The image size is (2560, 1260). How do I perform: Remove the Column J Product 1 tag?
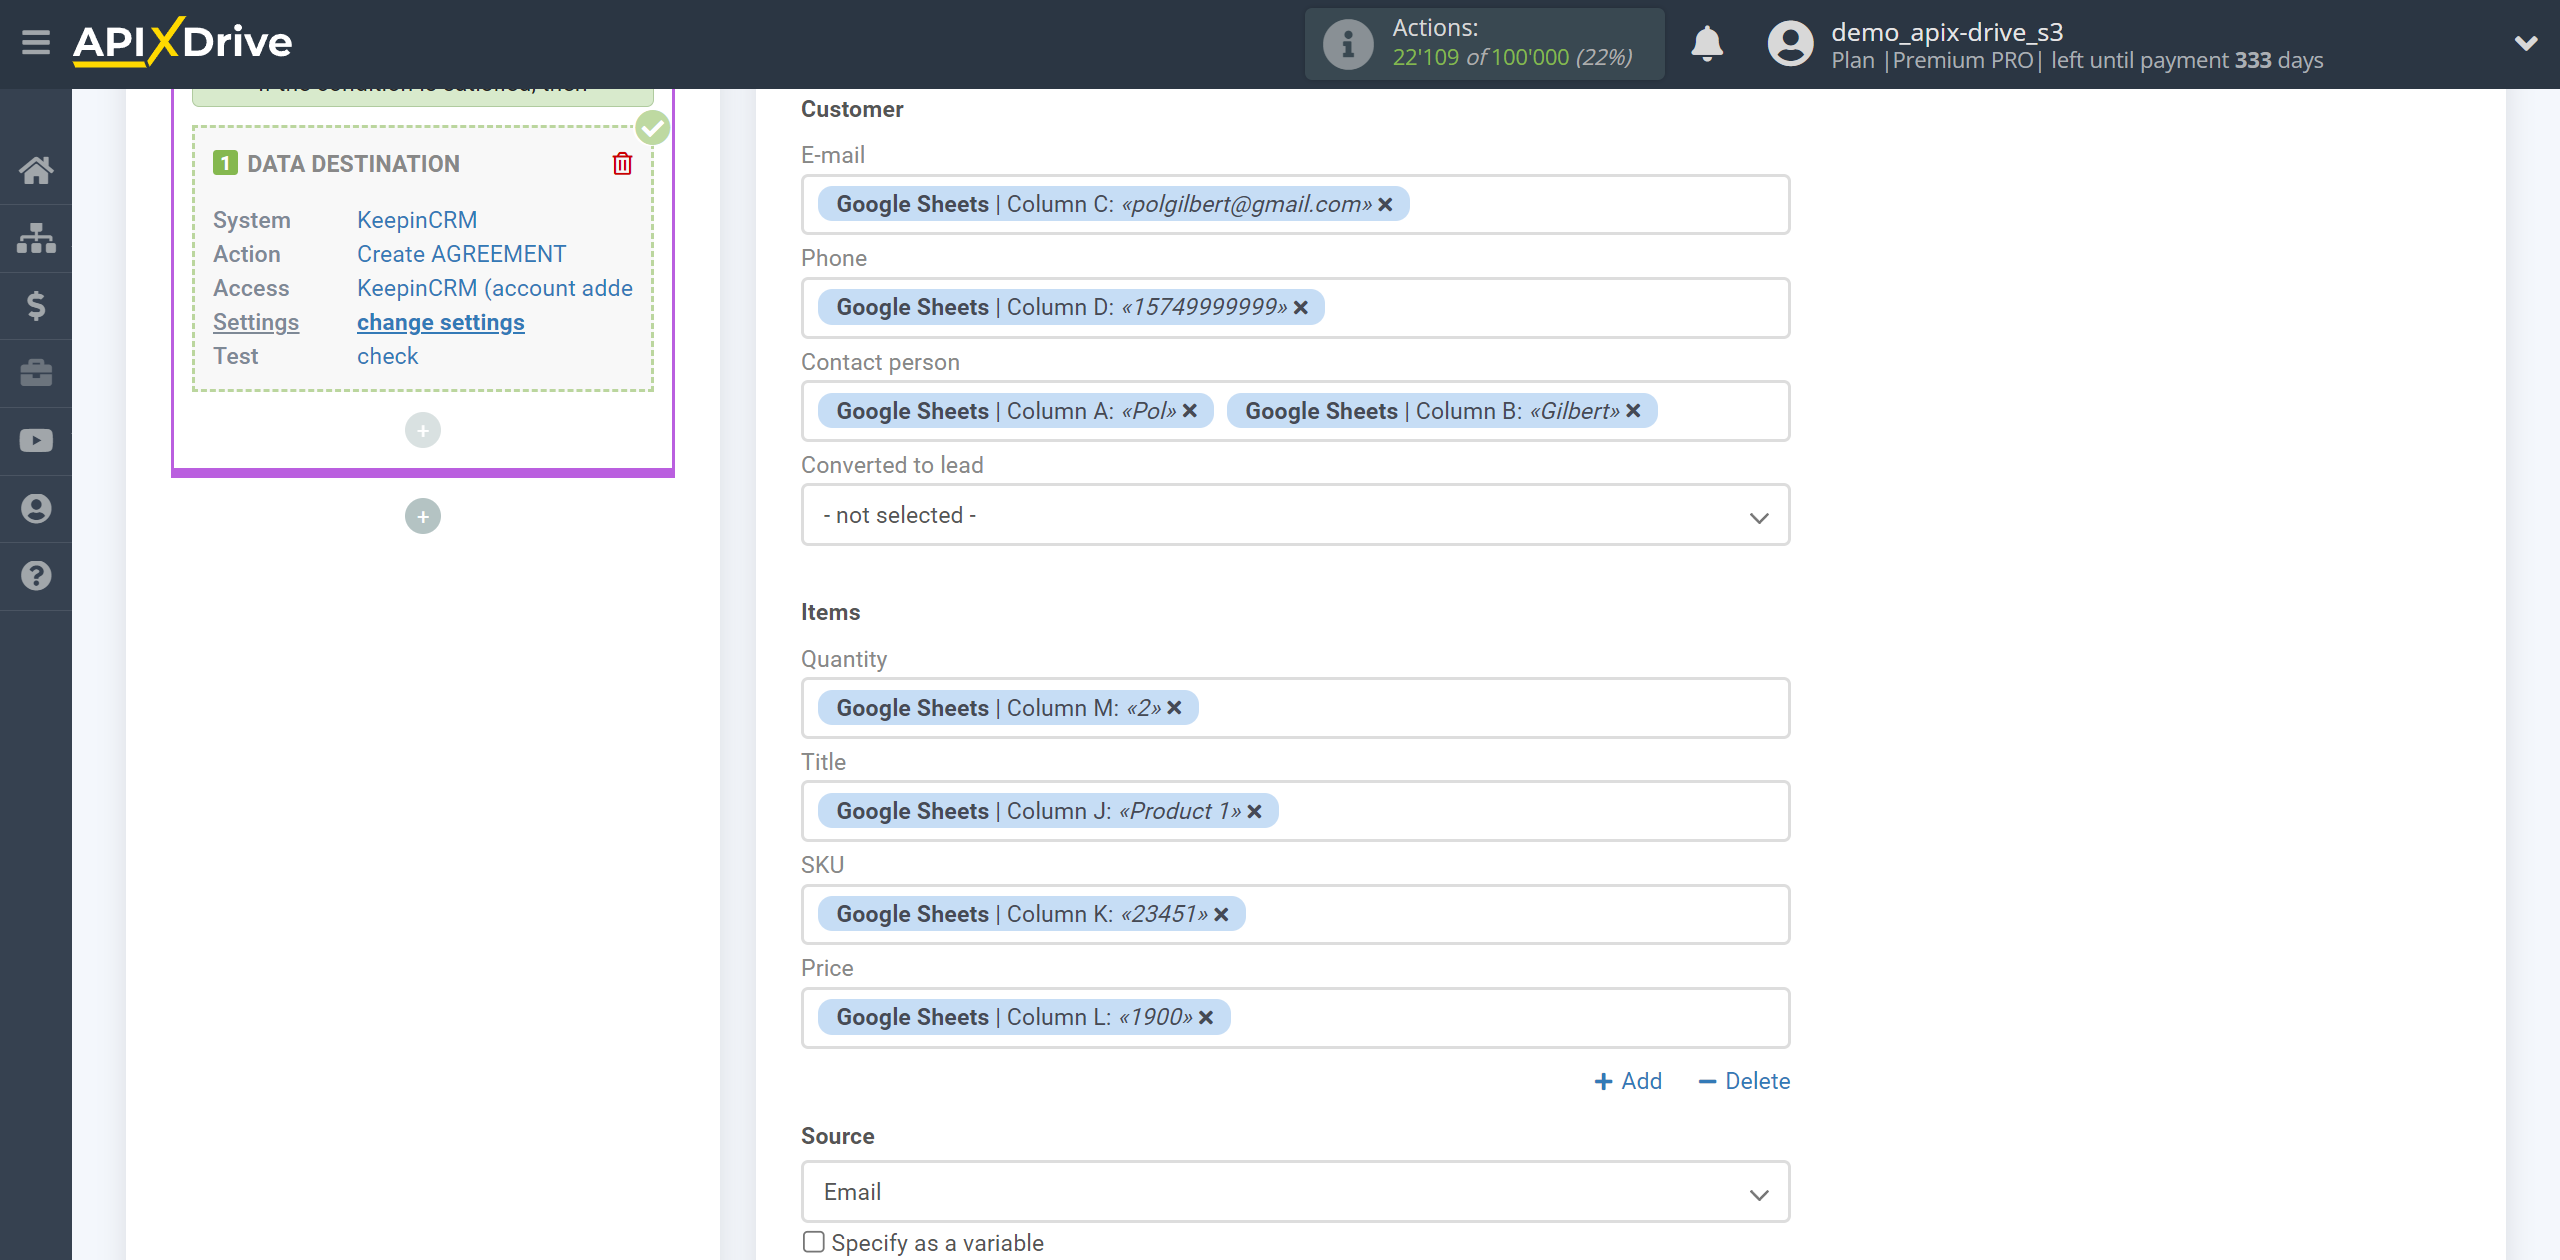click(x=1254, y=811)
